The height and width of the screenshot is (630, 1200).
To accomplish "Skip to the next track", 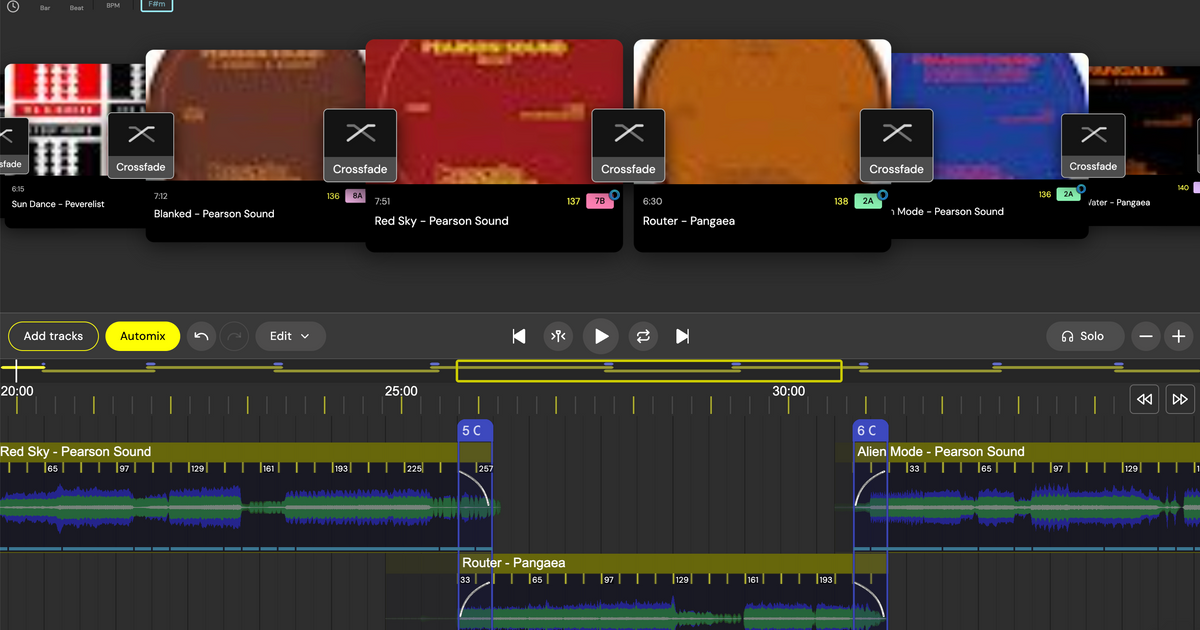I will point(683,337).
